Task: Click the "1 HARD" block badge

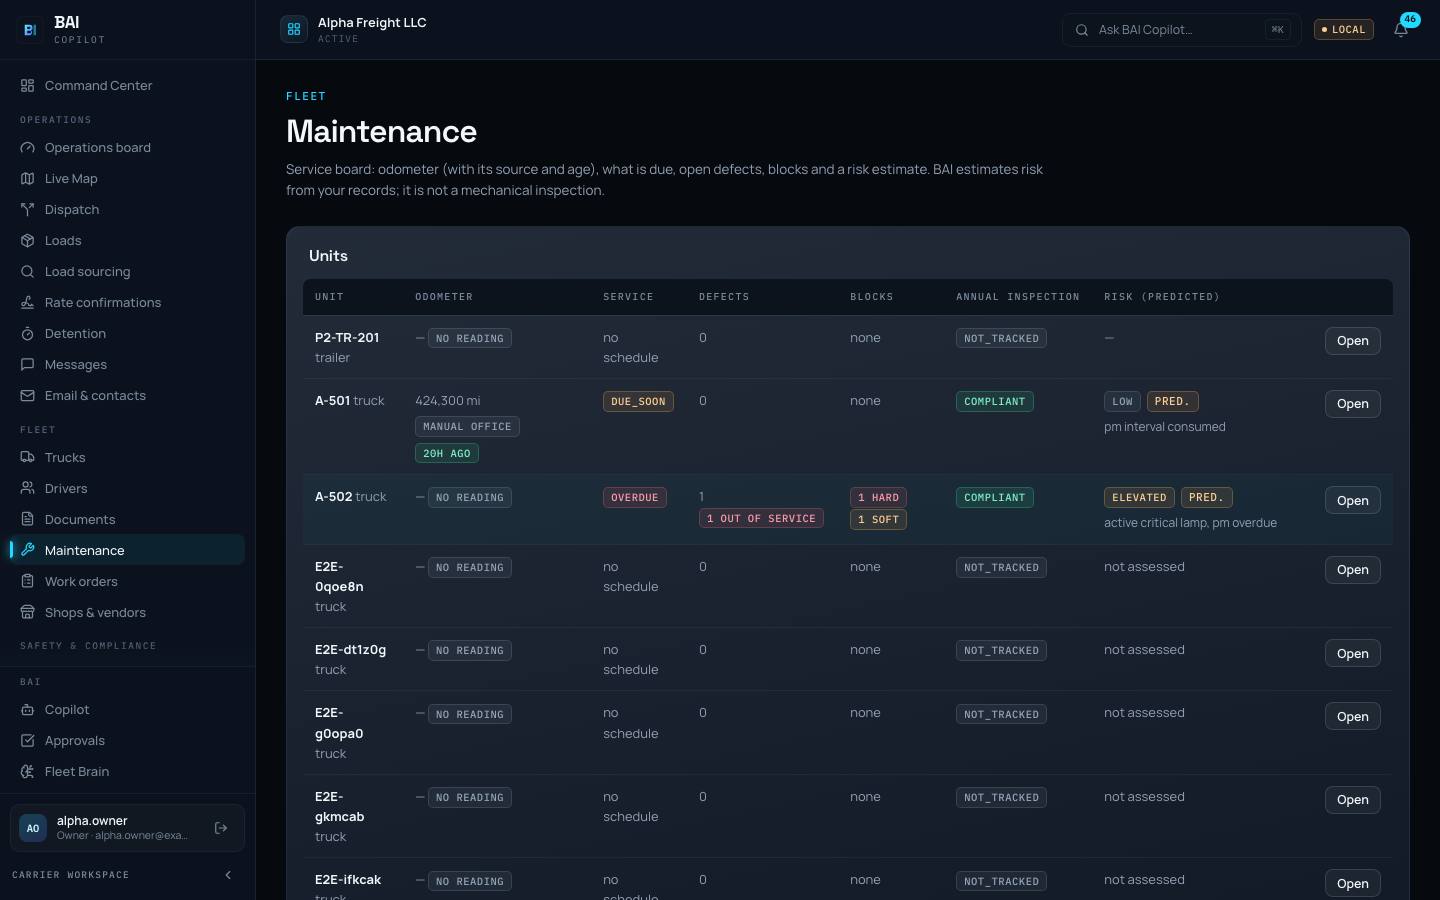Action: pyautogui.click(x=878, y=498)
